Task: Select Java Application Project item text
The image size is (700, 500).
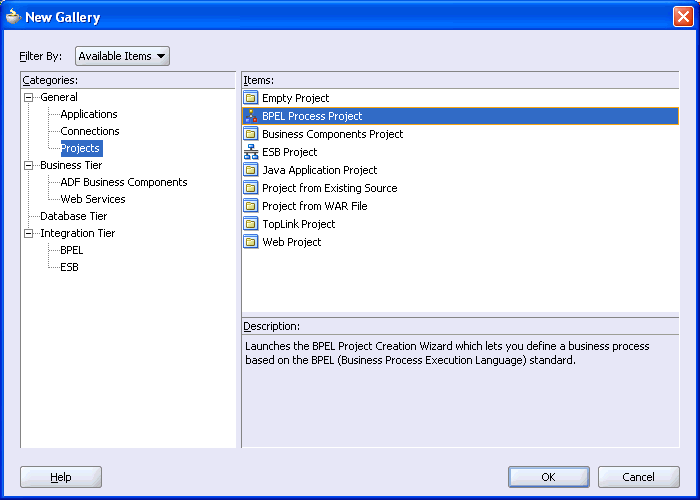Action: coord(320,170)
